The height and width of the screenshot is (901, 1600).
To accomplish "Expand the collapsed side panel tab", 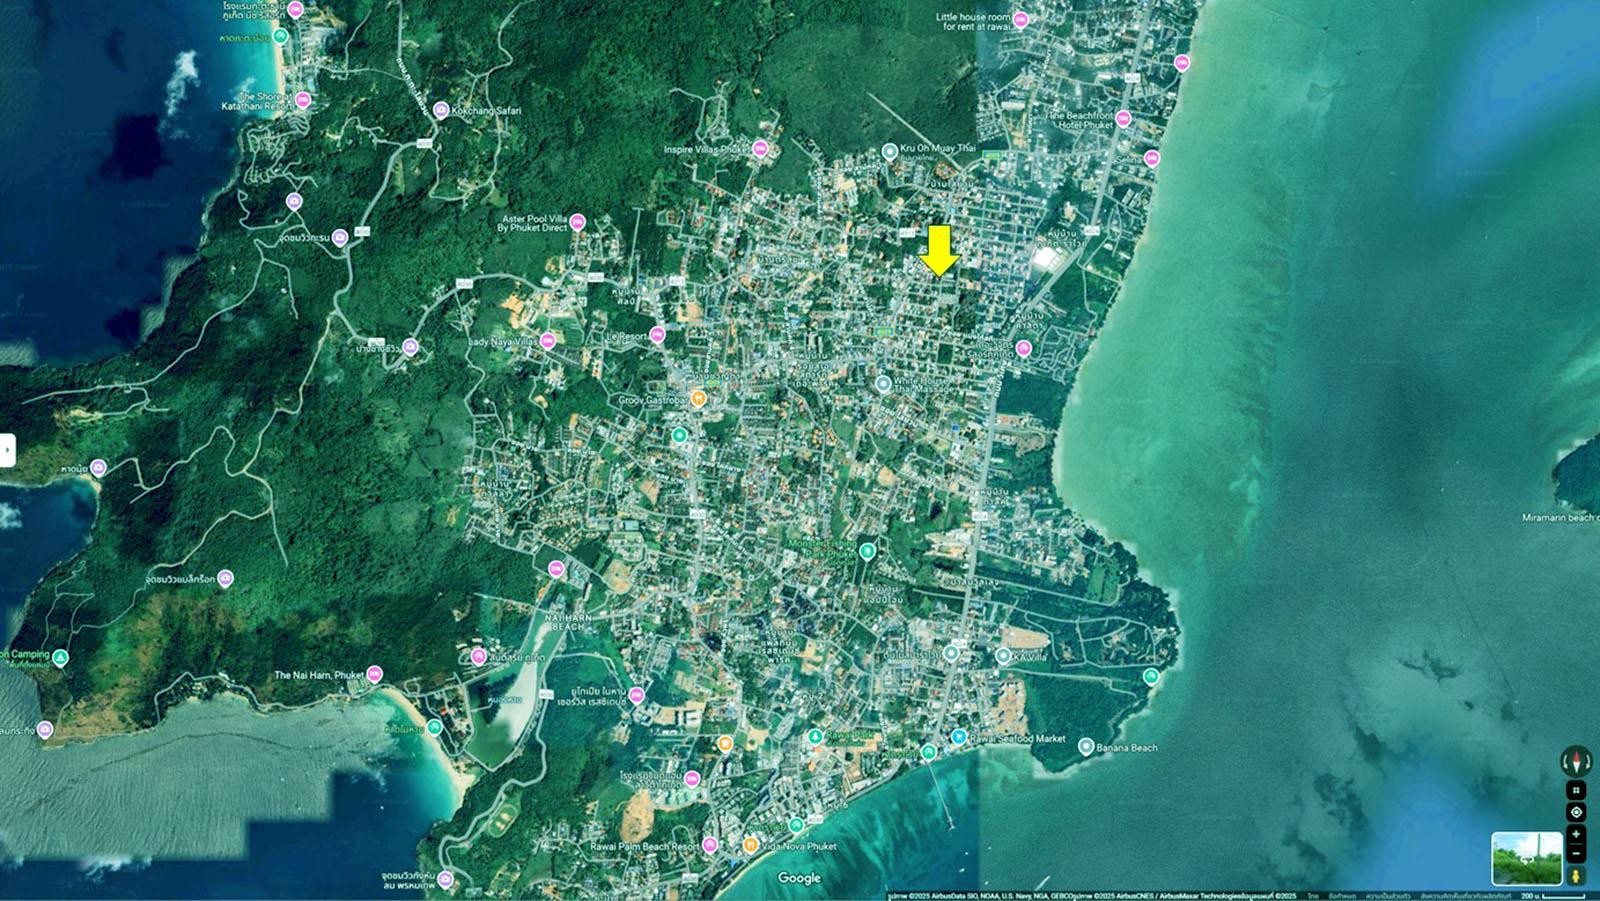I will [x=7, y=450].
